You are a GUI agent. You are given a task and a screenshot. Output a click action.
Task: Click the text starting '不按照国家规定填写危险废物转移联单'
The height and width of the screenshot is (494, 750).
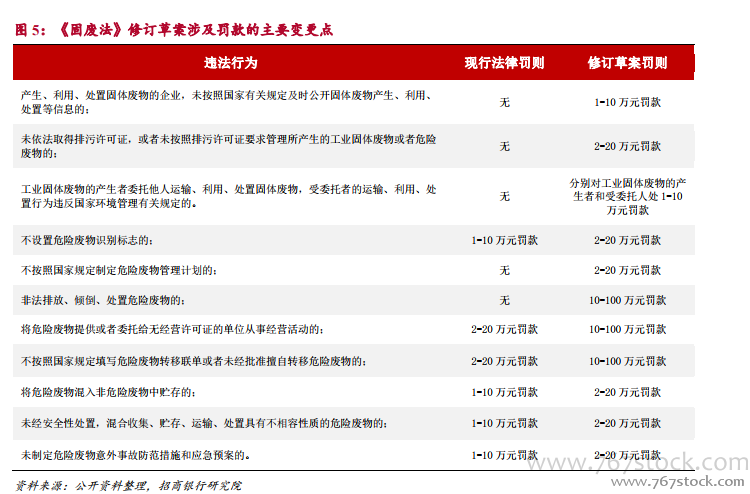[x=194, y=361]
